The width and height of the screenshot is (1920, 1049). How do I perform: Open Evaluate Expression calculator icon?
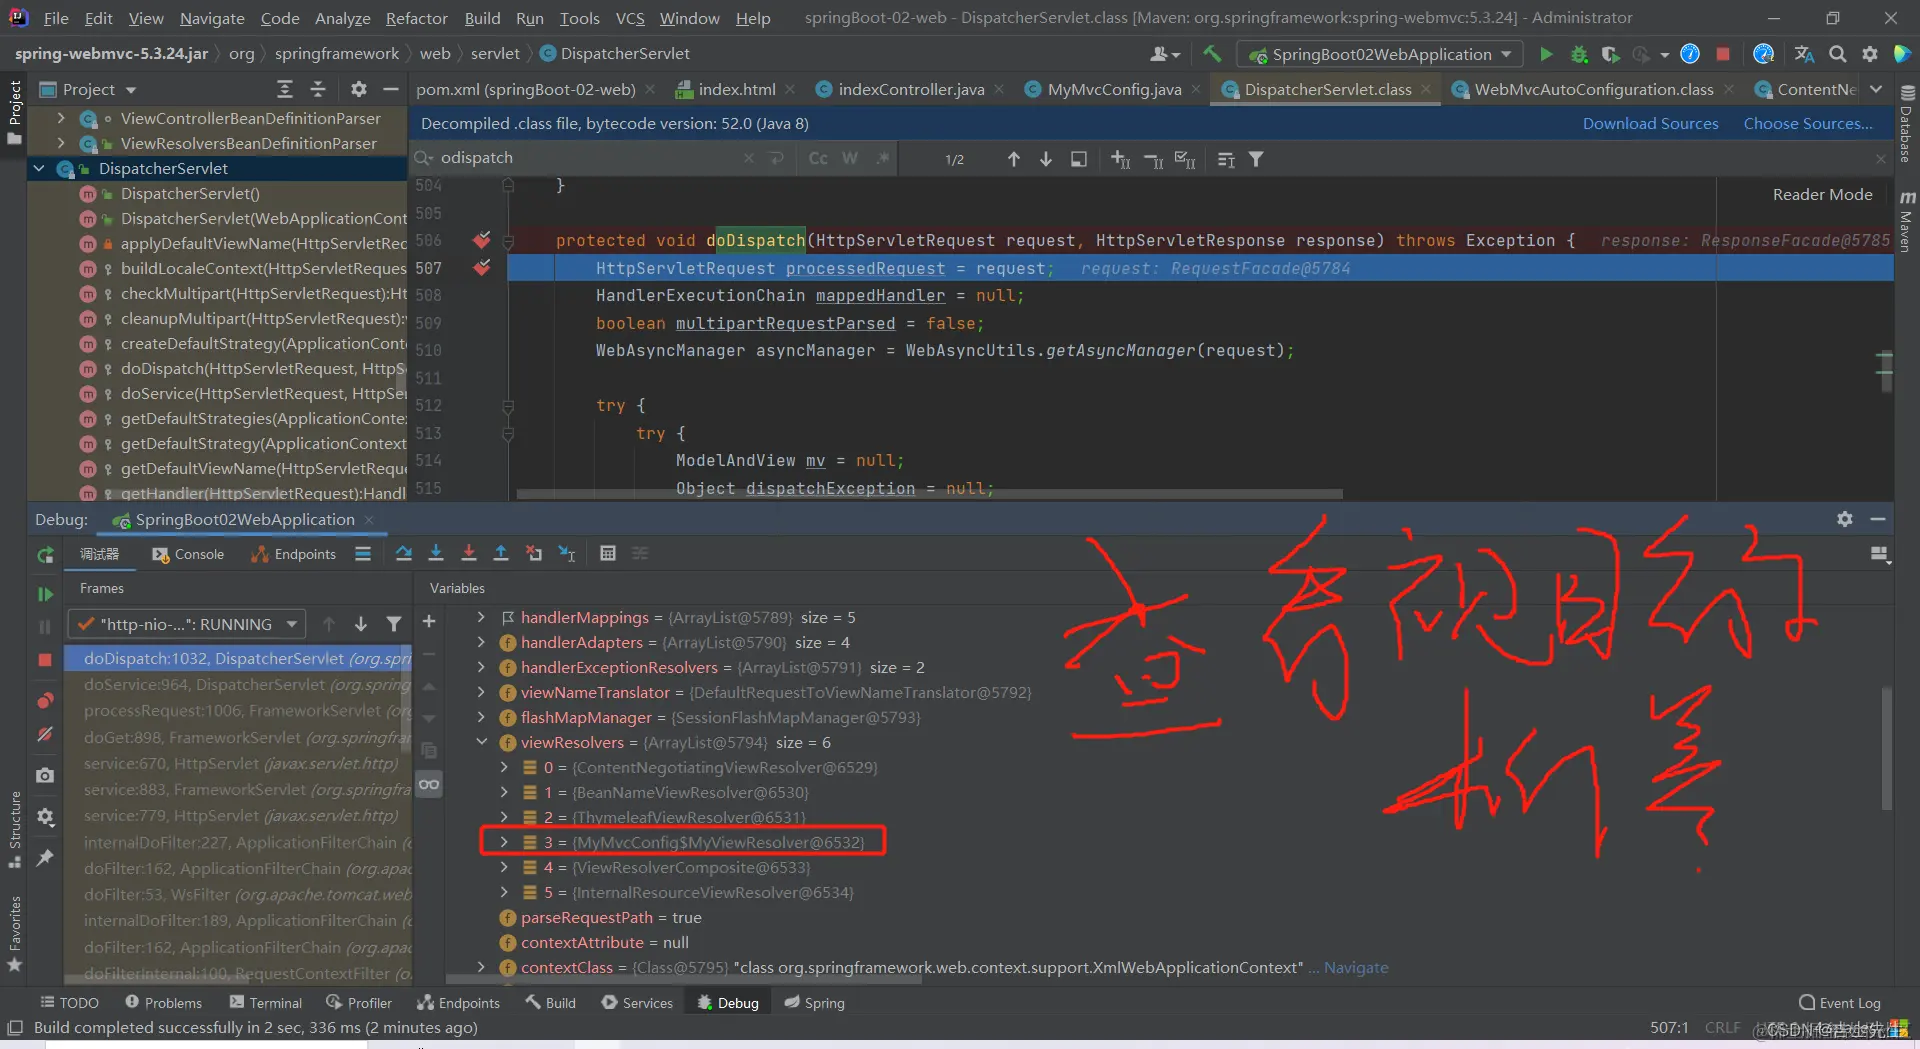607,554
